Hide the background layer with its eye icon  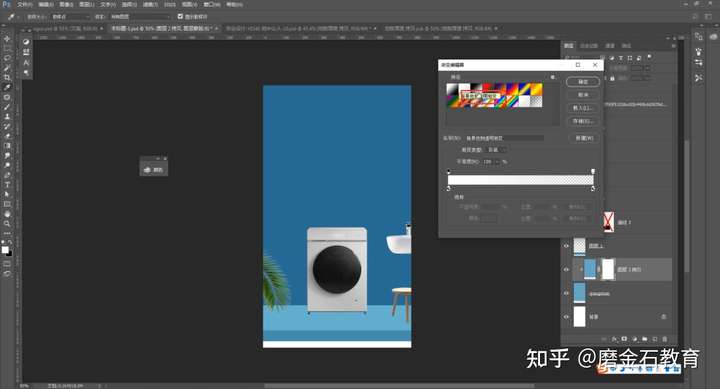[566, 316]
